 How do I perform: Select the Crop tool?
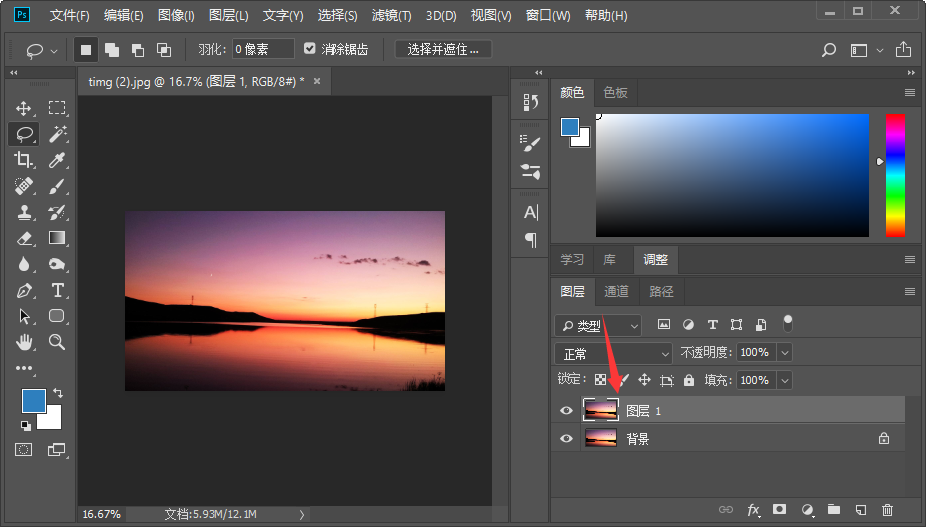(x=24, y=160)
